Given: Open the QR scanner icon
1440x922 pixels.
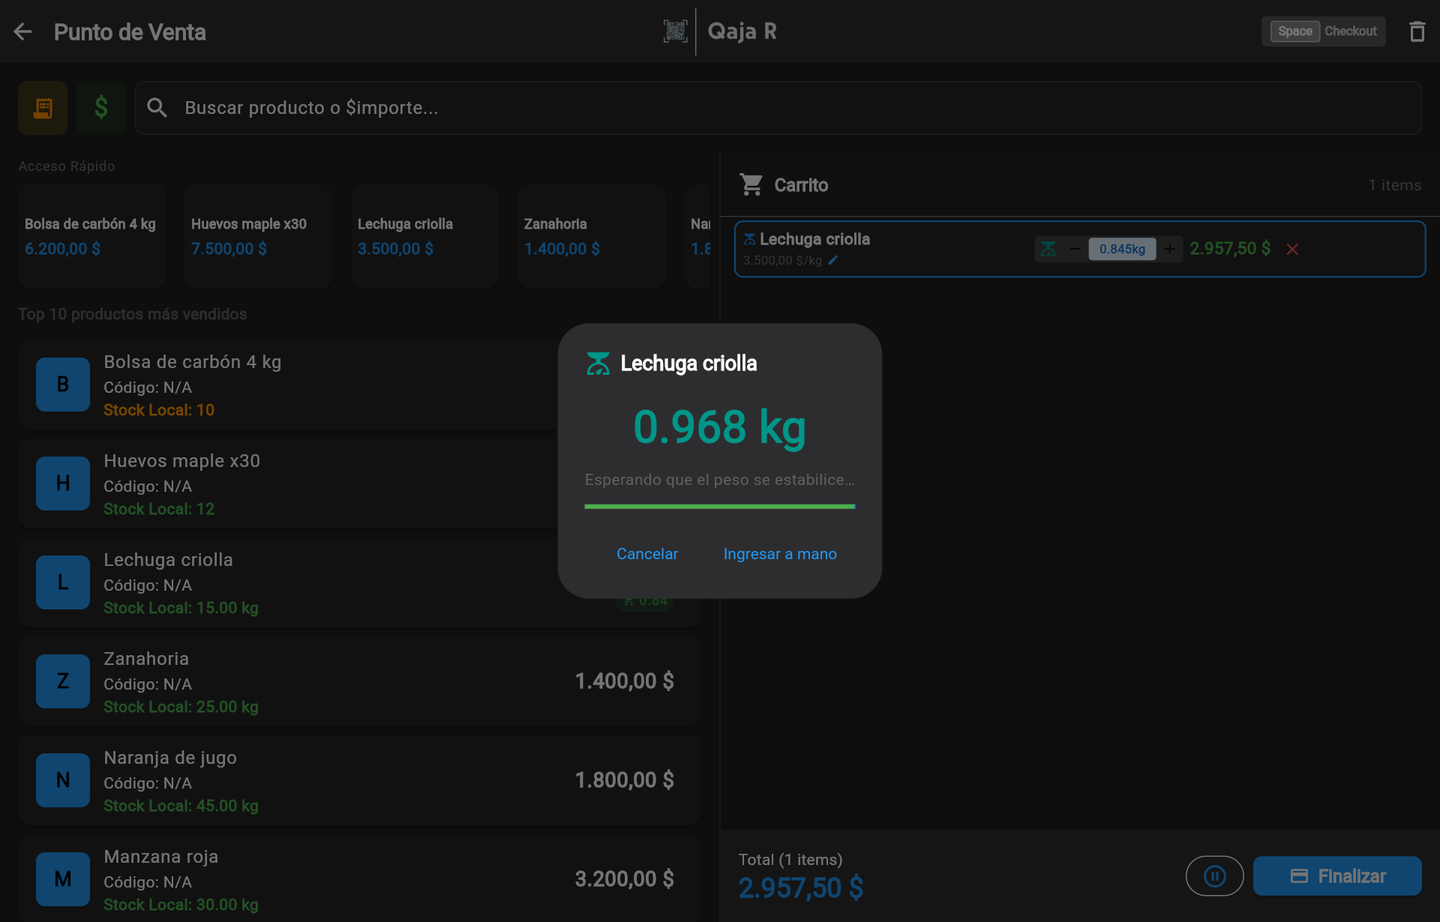Looking at the screenshot, I should tap(675, 32).
